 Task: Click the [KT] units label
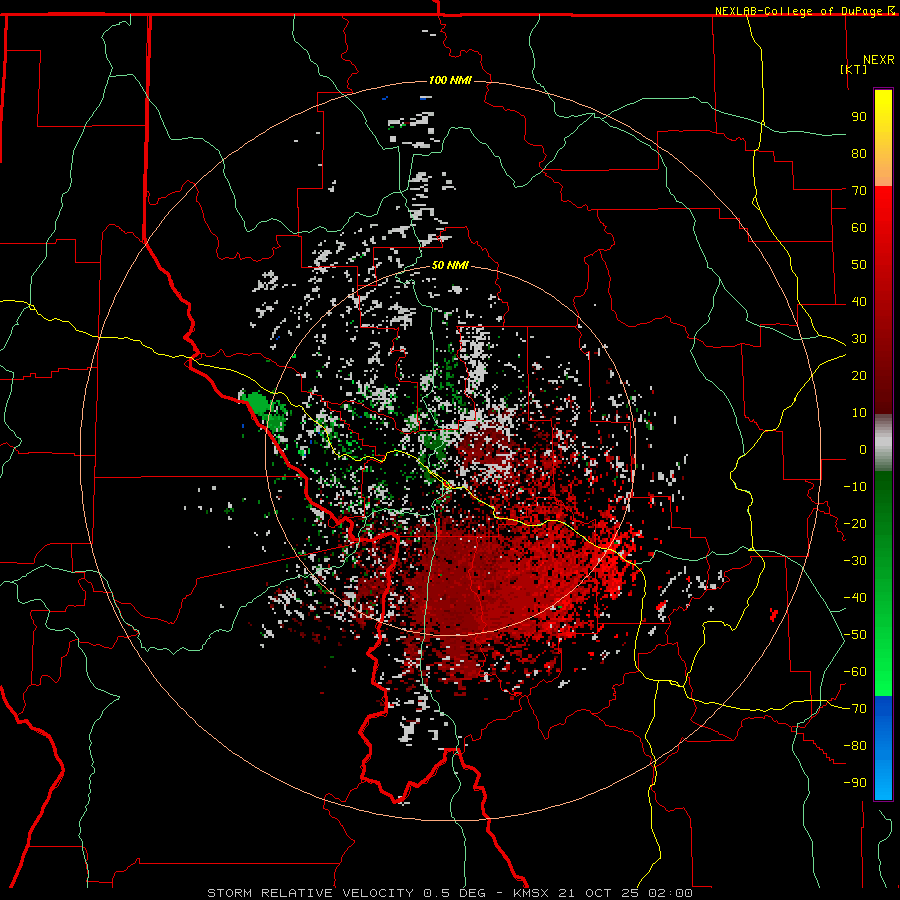tap(854, 69)
